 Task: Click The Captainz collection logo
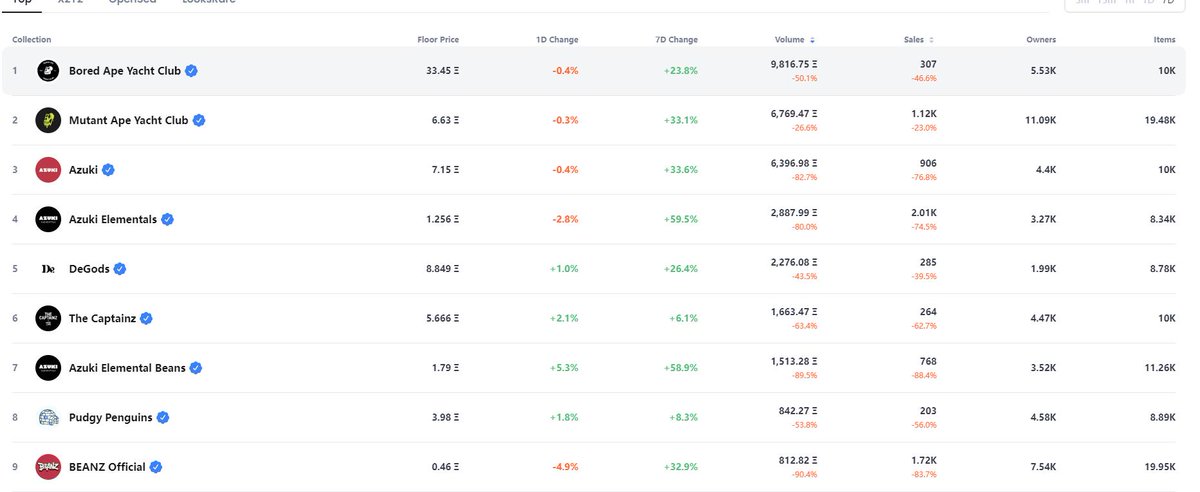[x=48, y=318]
